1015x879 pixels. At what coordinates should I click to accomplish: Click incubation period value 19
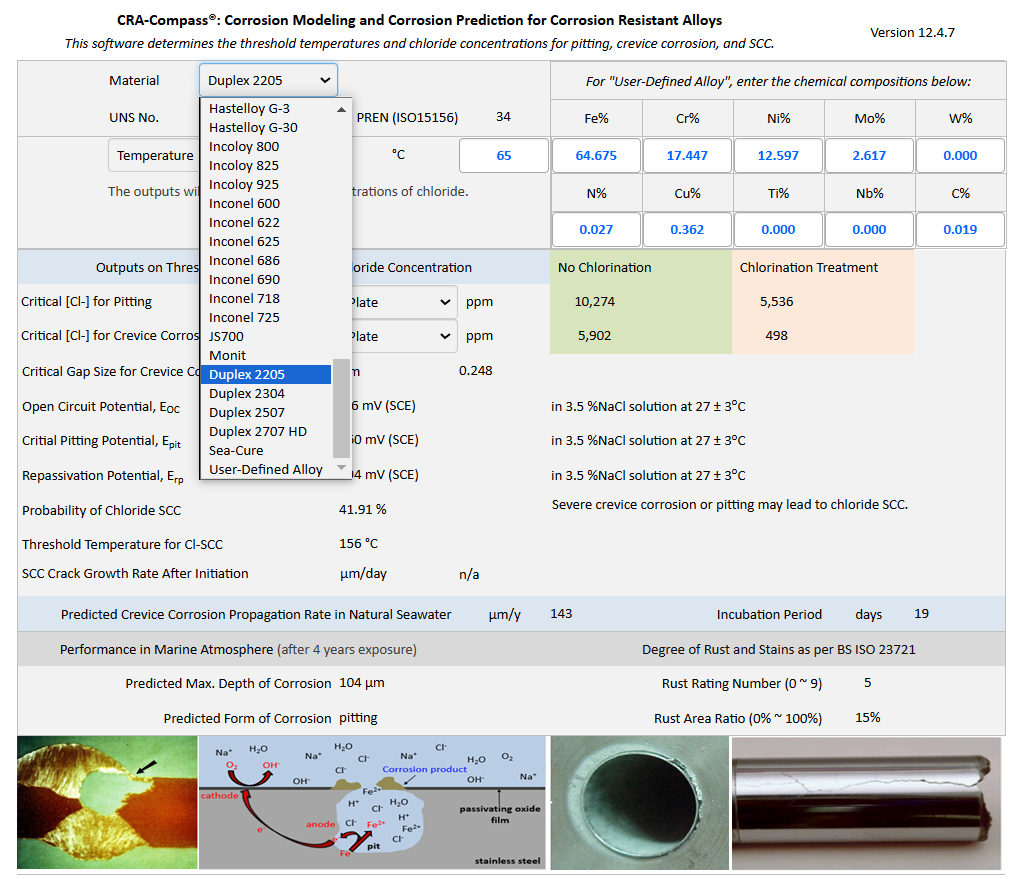pos(921,614)
